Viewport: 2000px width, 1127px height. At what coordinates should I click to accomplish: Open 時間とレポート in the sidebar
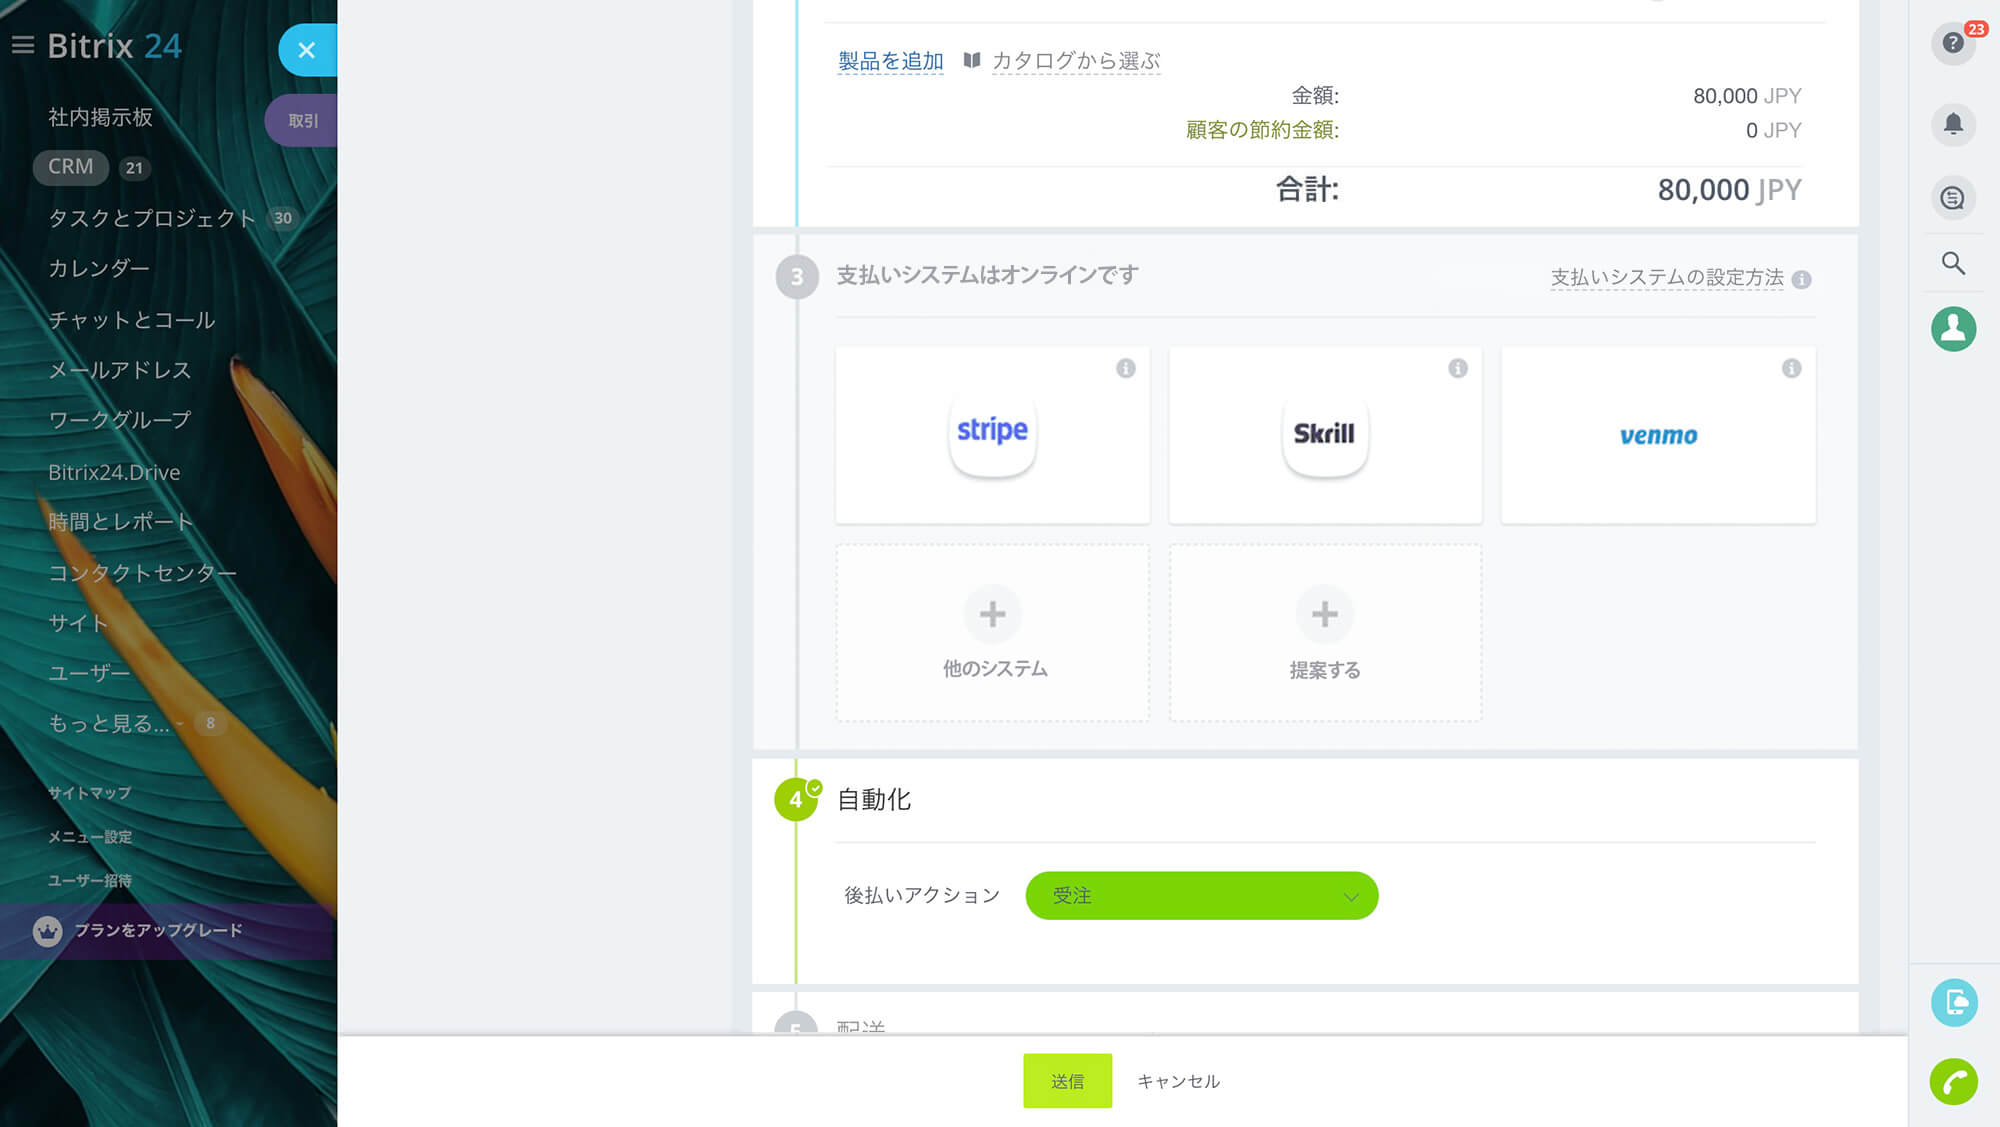[120, 522]
